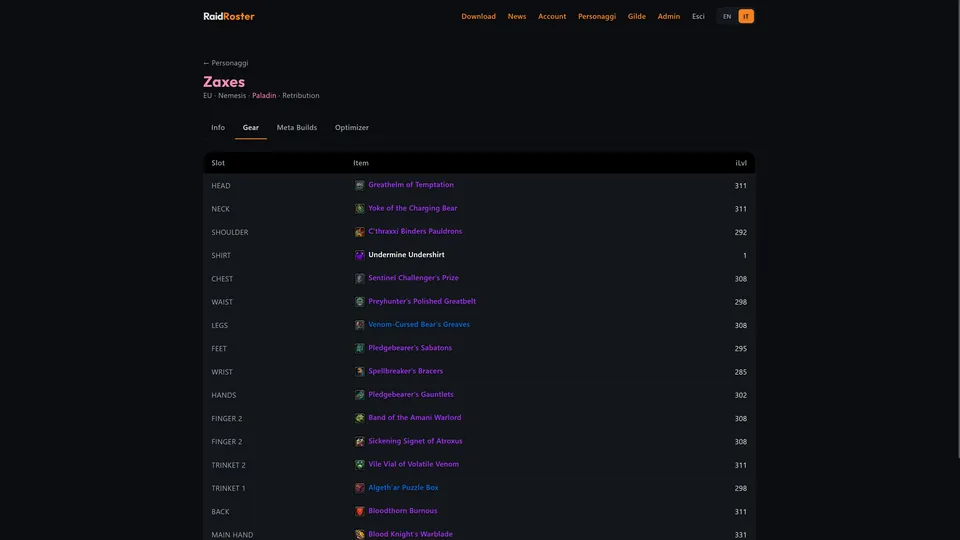Open Vile Vial of Volatile Venom link
The image size is (960, 540).
[x=413, y=464]
